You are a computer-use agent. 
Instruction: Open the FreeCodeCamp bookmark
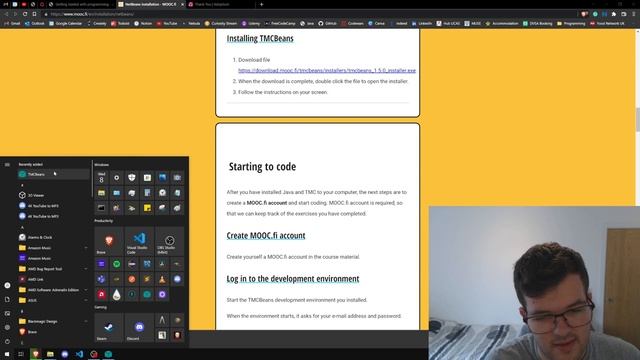(280, 24)
